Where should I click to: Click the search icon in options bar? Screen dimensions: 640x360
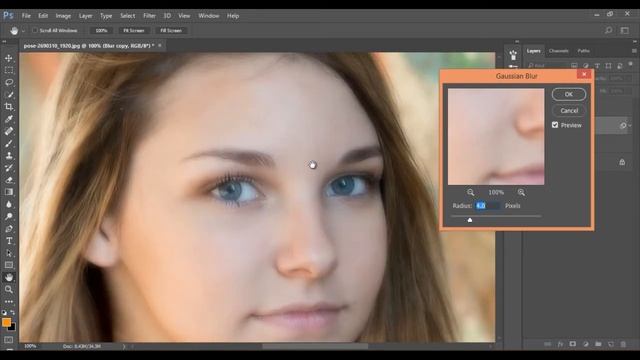point(609,30)
